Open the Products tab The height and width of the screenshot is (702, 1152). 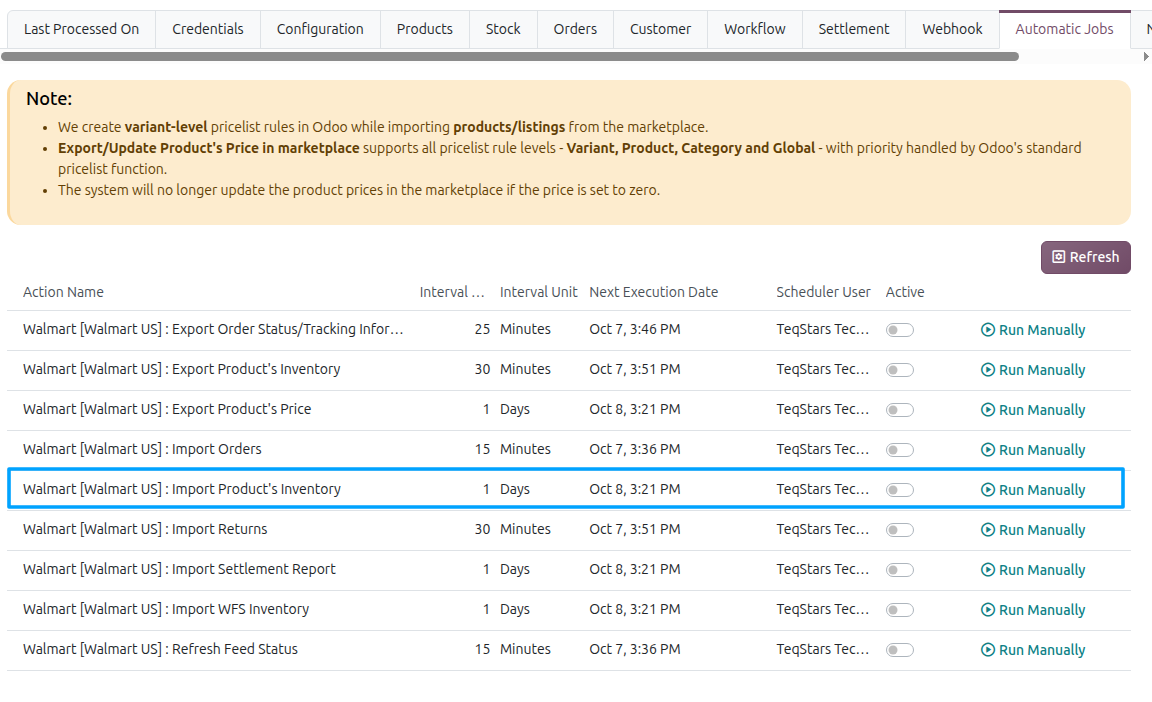click(425, 29)
